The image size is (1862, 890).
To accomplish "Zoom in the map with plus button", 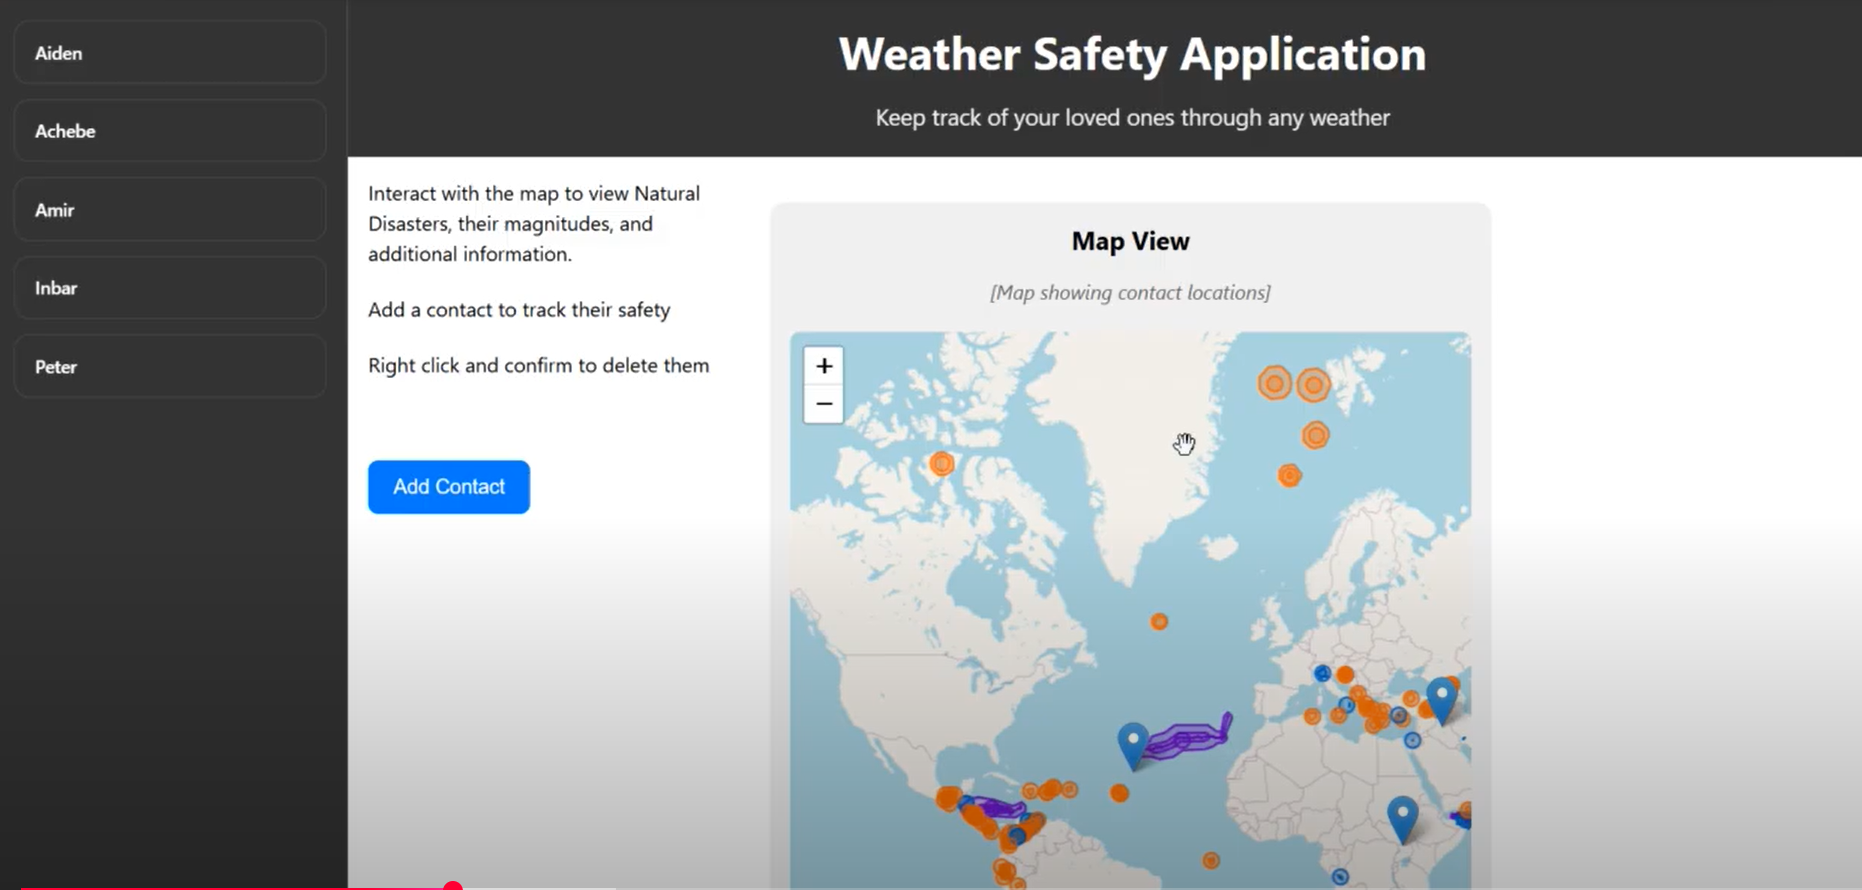I will click(x=824, y=366).
